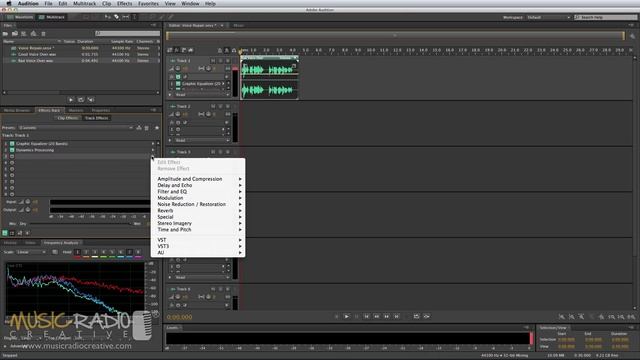Switch to the Properties tab
This screenshot has height=360, width=640.
pos(100,110)
